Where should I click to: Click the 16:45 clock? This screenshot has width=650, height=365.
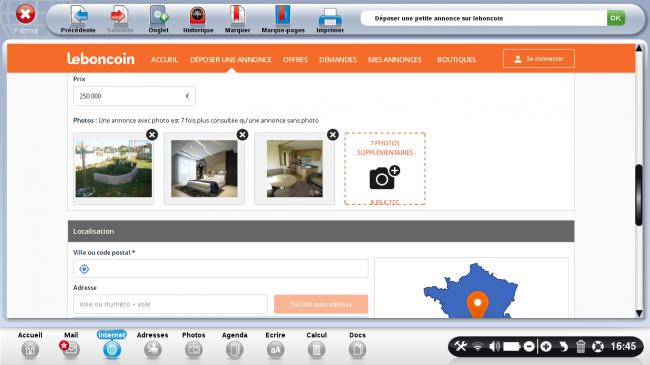click(x=623, y=346)
